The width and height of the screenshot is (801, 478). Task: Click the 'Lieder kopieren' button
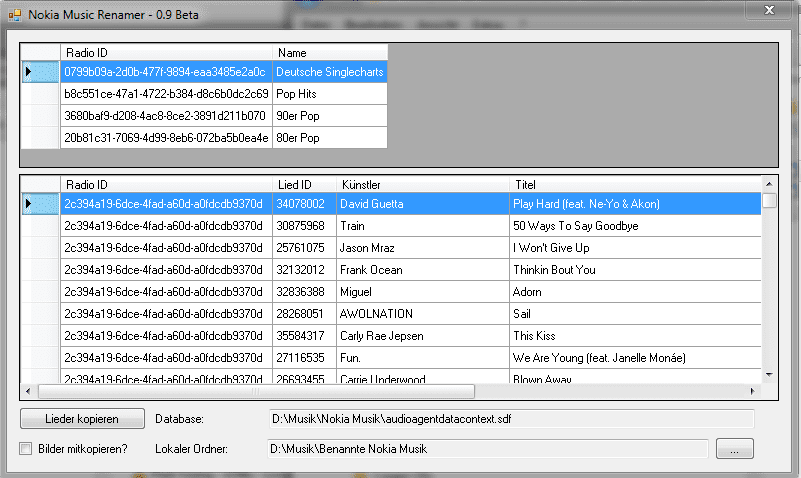click(82, 419)
